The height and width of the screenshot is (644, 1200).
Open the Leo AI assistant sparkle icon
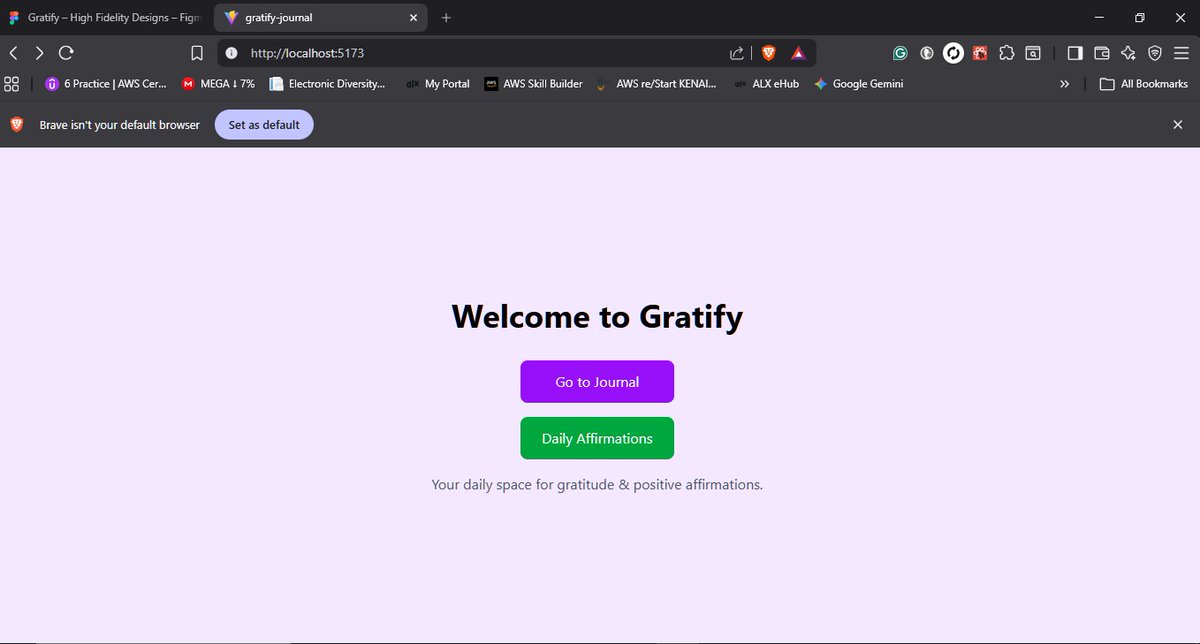[x=1128, y=53]
